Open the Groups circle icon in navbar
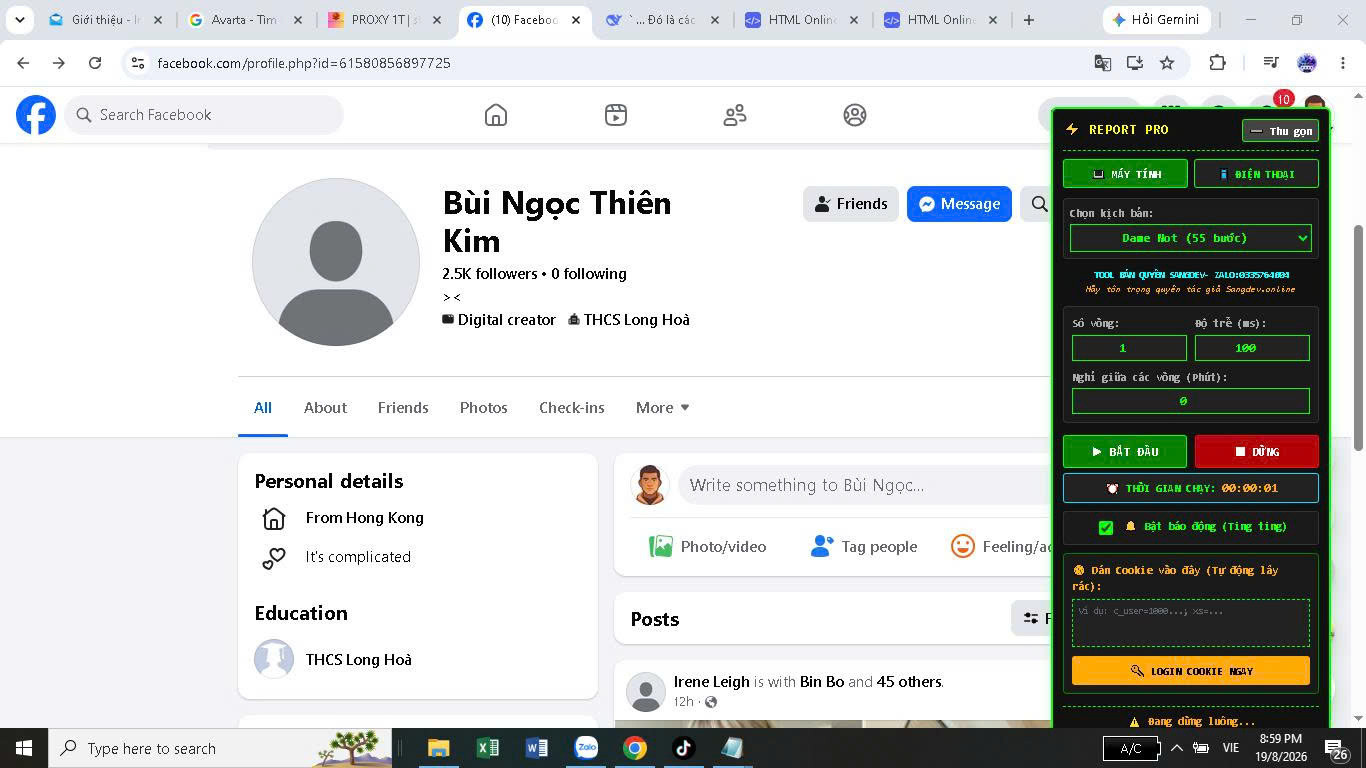The height and width of the screenshot is (768, 1366). pos(855,115)
